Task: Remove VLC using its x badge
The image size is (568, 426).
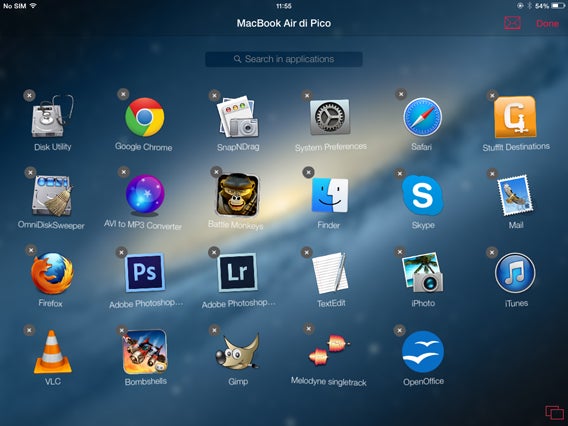Action: pyautogui.click(x=29, y=330)
